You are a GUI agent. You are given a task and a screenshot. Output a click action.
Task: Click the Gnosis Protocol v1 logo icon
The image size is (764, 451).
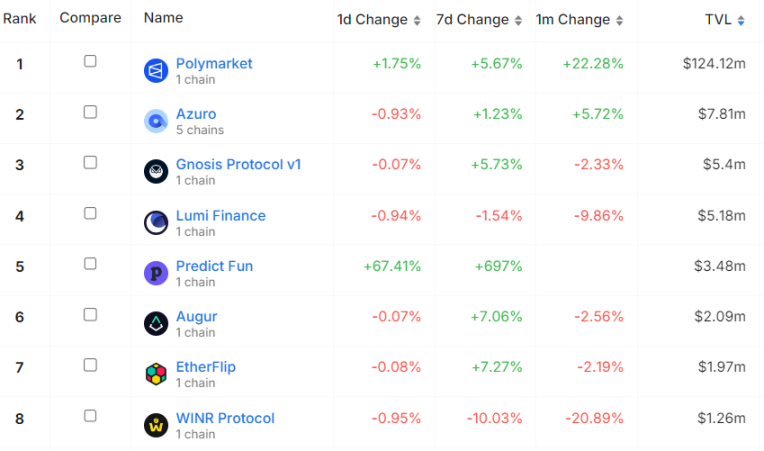coord(156,172)
